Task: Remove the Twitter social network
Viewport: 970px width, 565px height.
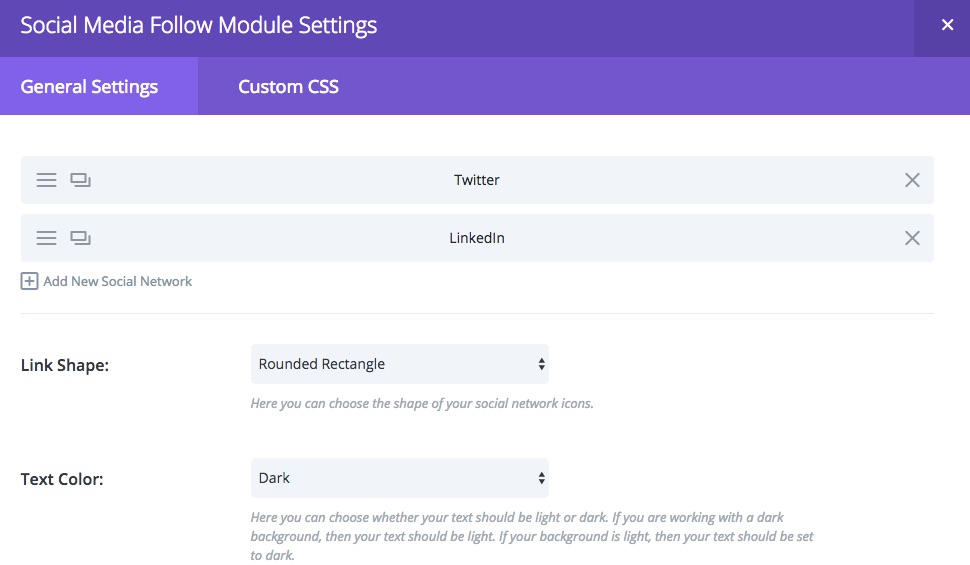Action: (912, 180)
